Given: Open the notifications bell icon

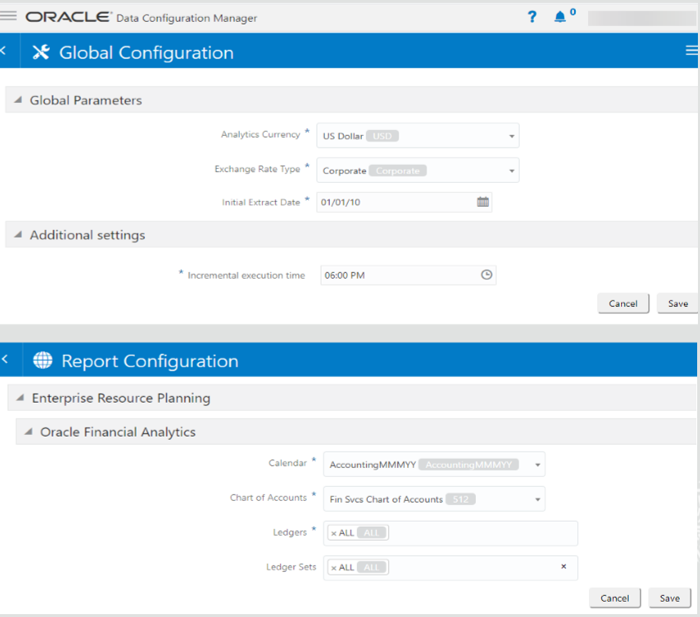Looking at the screenshot, I should point(560,17).
